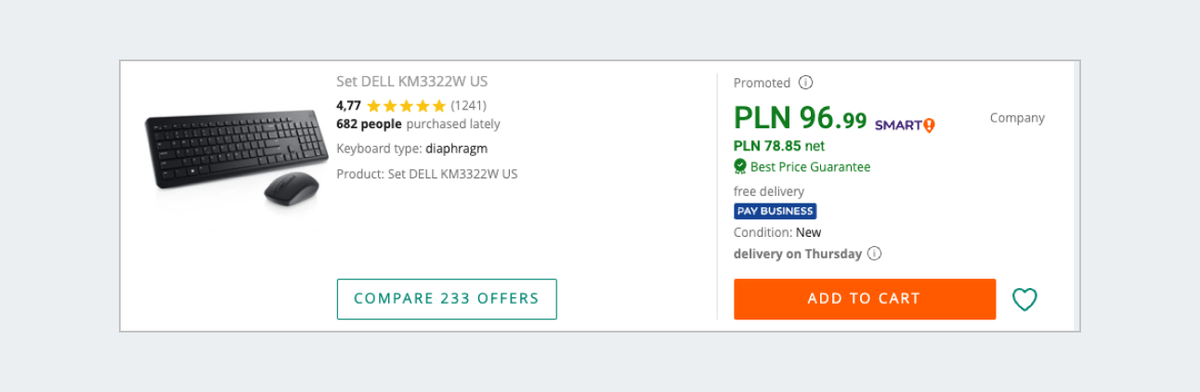Screen dimensions: 1200x392
Task: Click the Best Price Guarantee text
Action: click(x=810, y=167)
